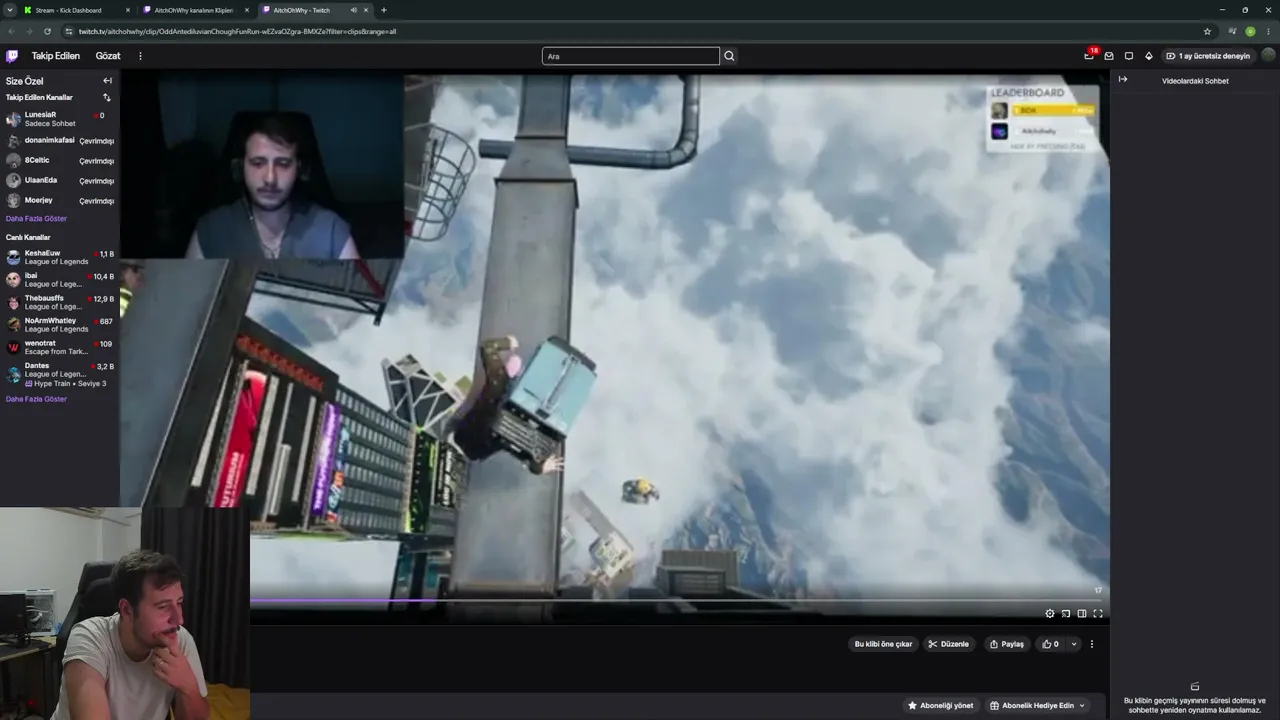Sort followed channels with arrows icon

(x=107, y=98)
